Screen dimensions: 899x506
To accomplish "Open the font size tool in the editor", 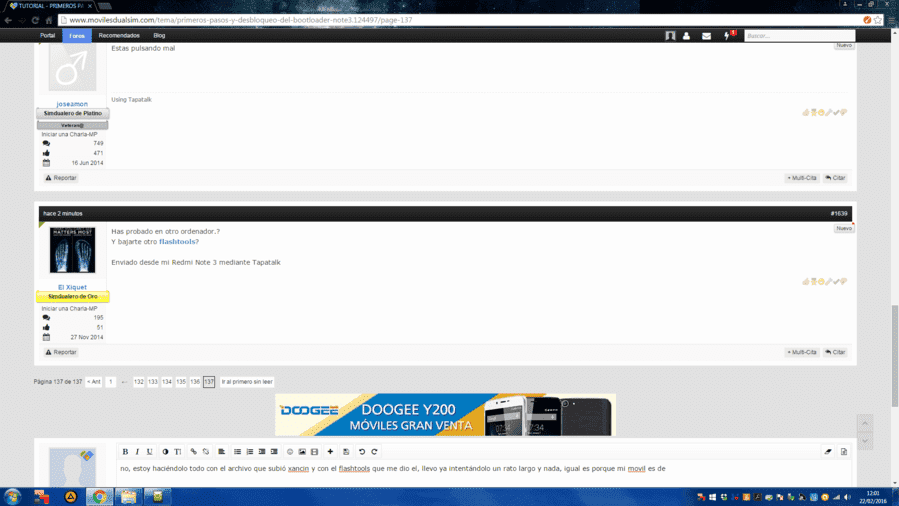I will tap(178, 452).
